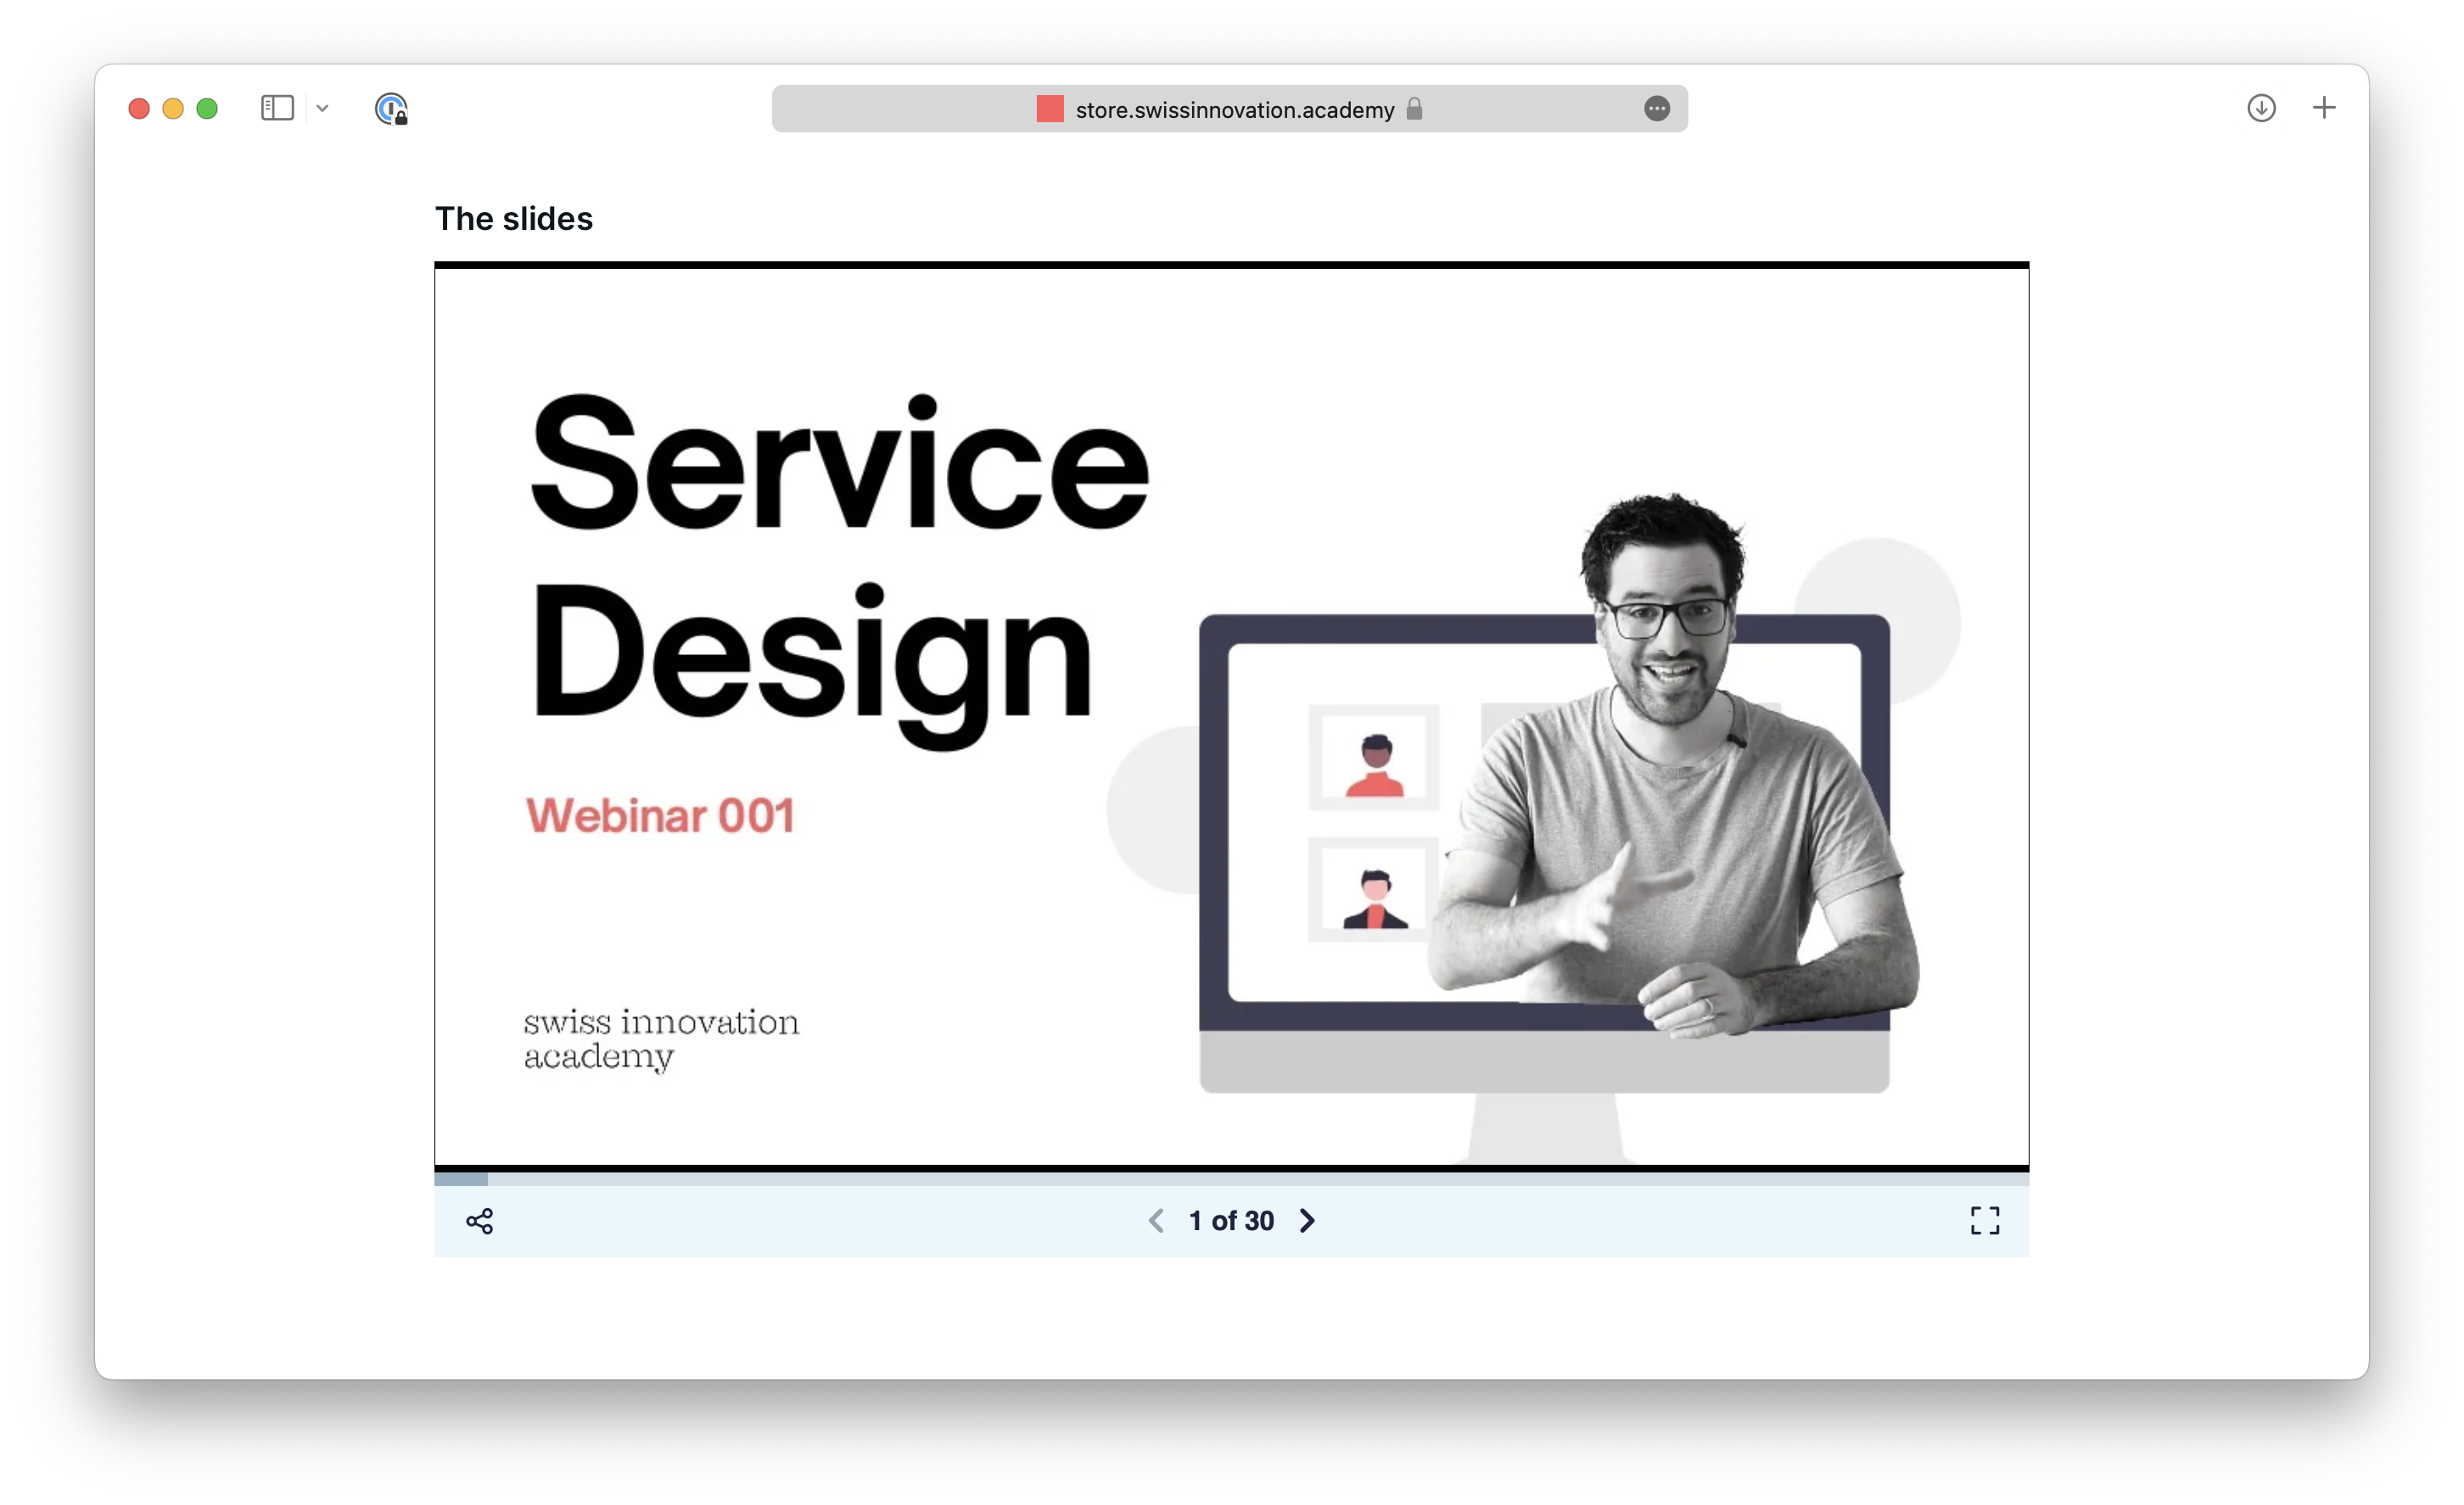Click the '1 of 30' slide counter
The height and width of the screenshot is (1505, 2464).
click(1231, 1221)
